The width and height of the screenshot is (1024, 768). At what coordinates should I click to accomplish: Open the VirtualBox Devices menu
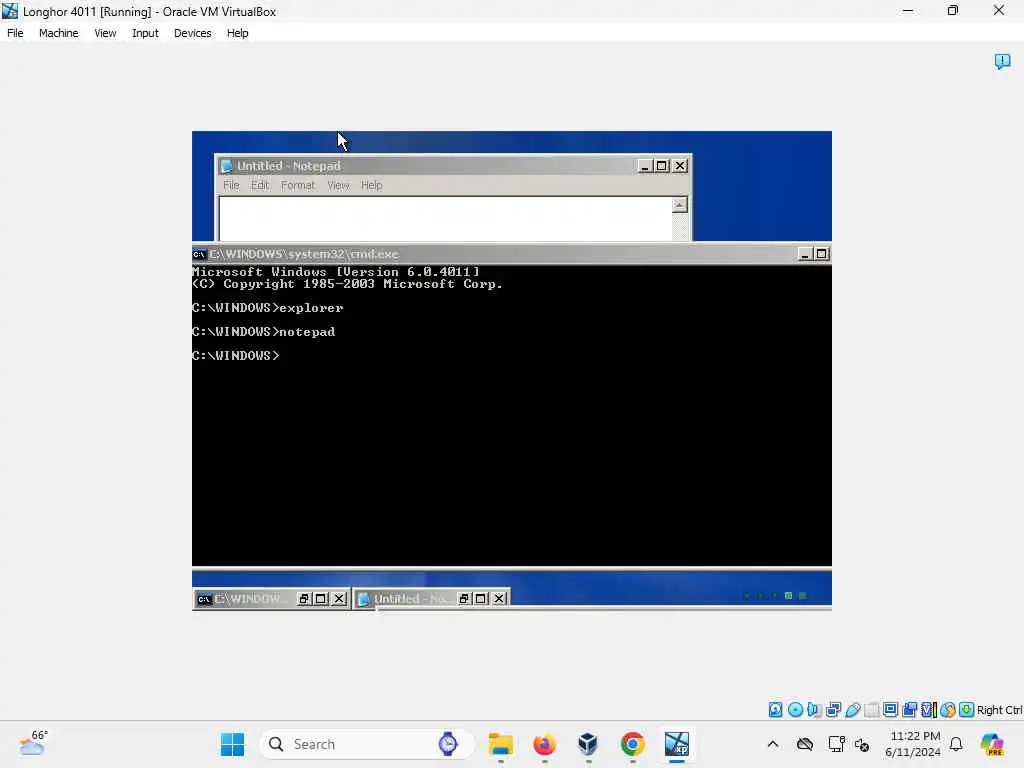[x=192, y=33]
